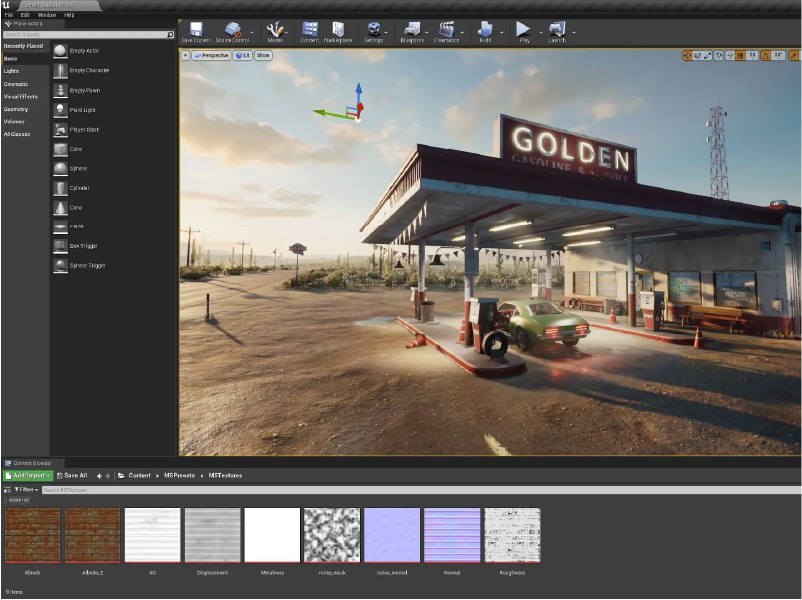Select the scale gizmo mode icon
Viewport: 802px width, 600px height.
pos(708,55)
